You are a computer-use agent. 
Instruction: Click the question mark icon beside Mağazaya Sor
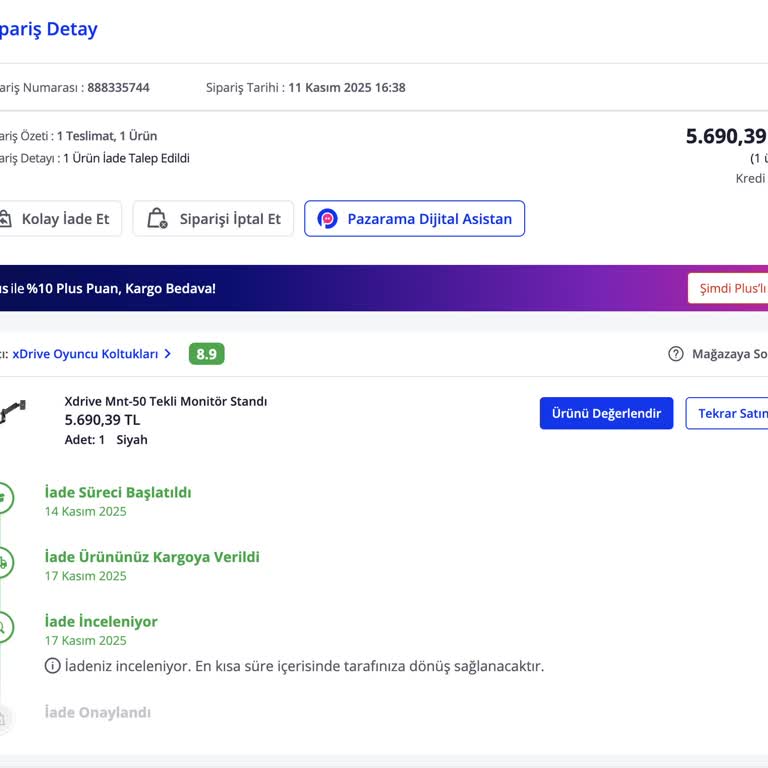(676, 354)
